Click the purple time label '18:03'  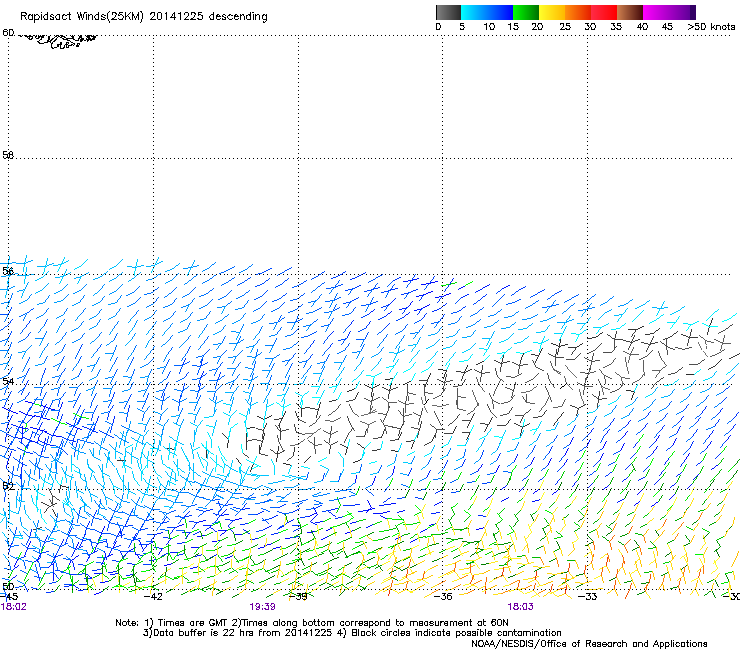(521, 607)
